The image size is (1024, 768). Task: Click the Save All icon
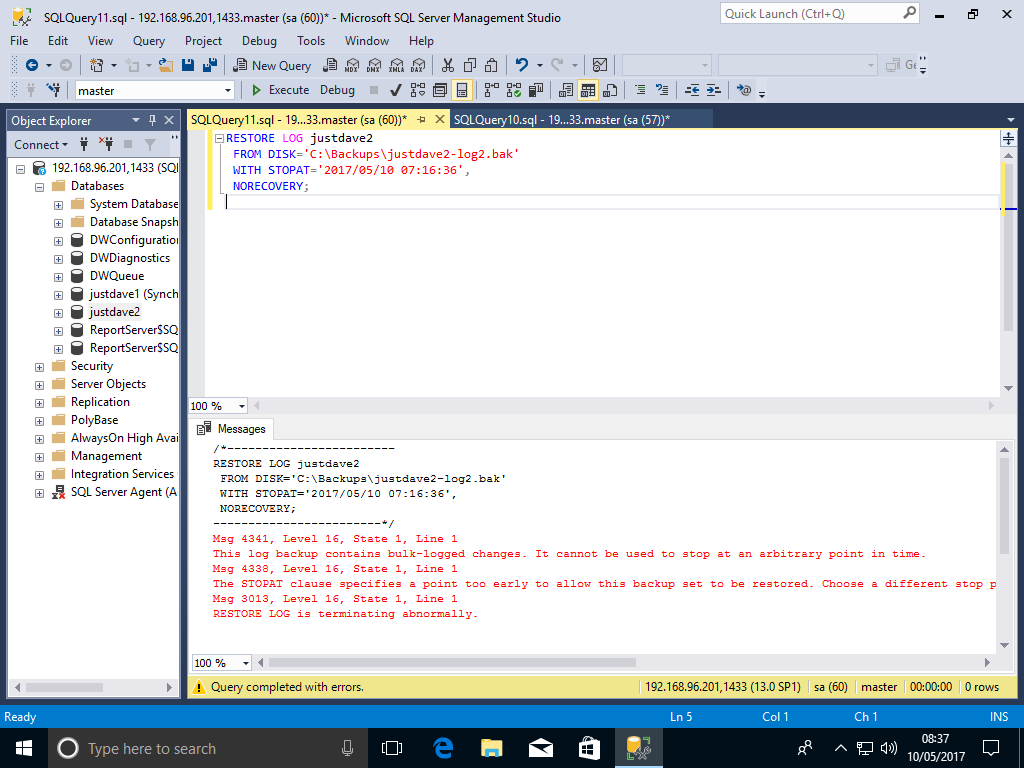point(210,65)
